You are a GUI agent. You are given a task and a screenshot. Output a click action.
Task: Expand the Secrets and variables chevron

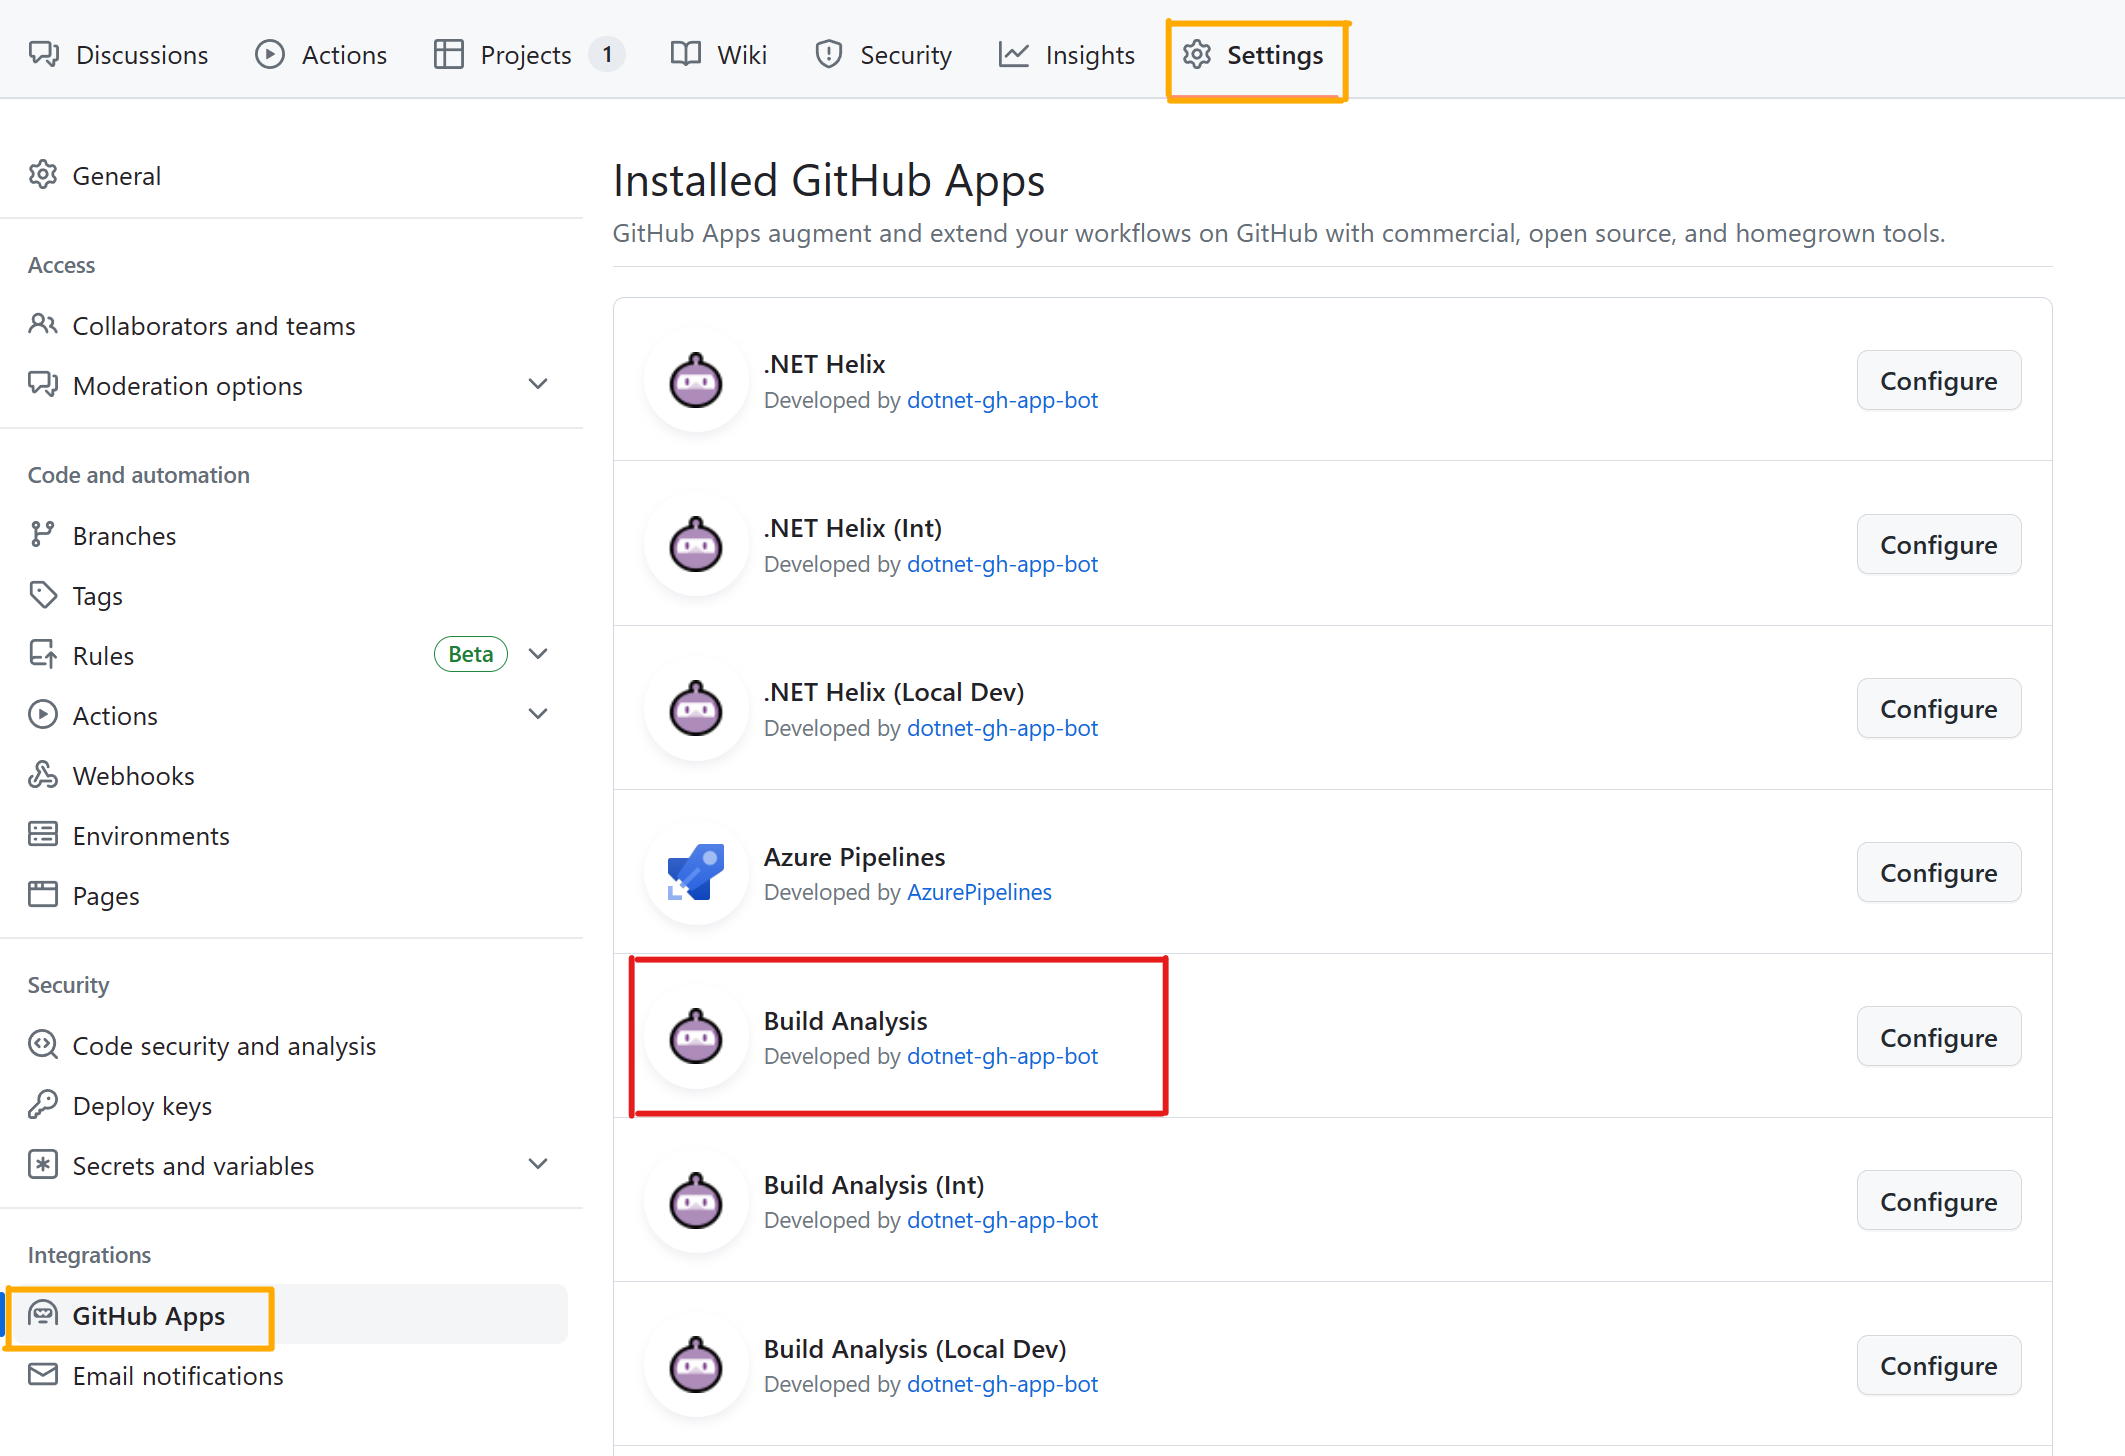click(x=538, y=1165)
